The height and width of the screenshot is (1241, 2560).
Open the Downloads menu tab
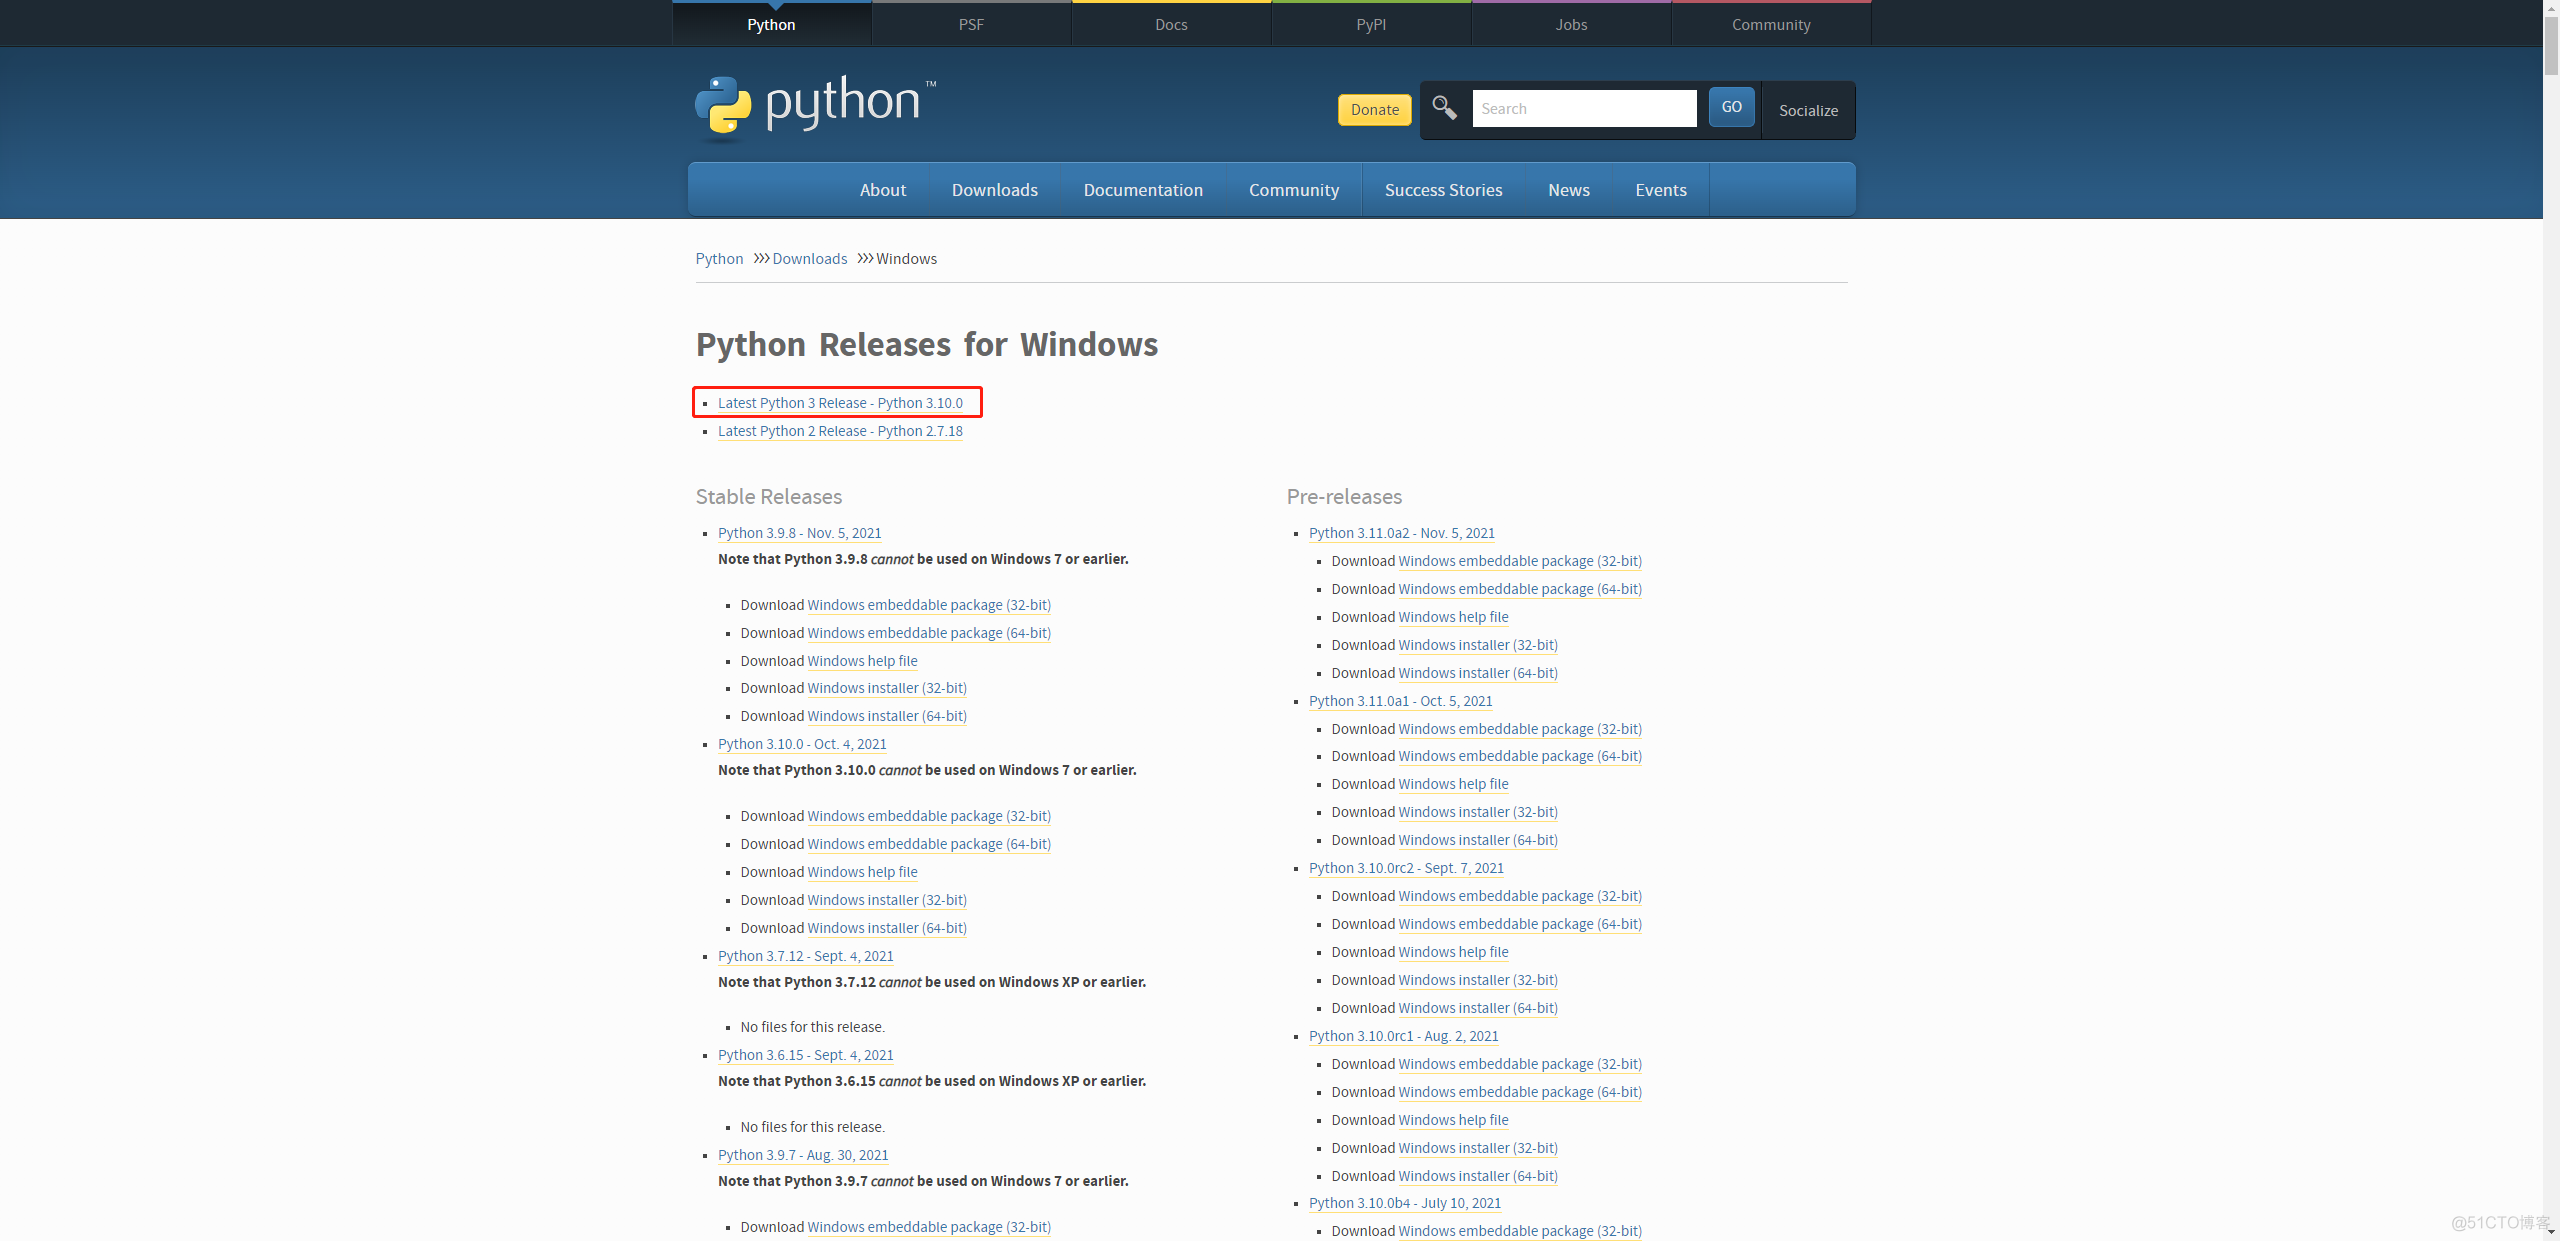tap(994, 189)
